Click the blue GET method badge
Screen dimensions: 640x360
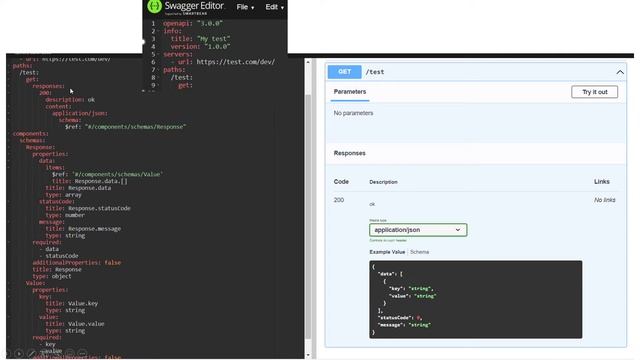coord(344,72)
